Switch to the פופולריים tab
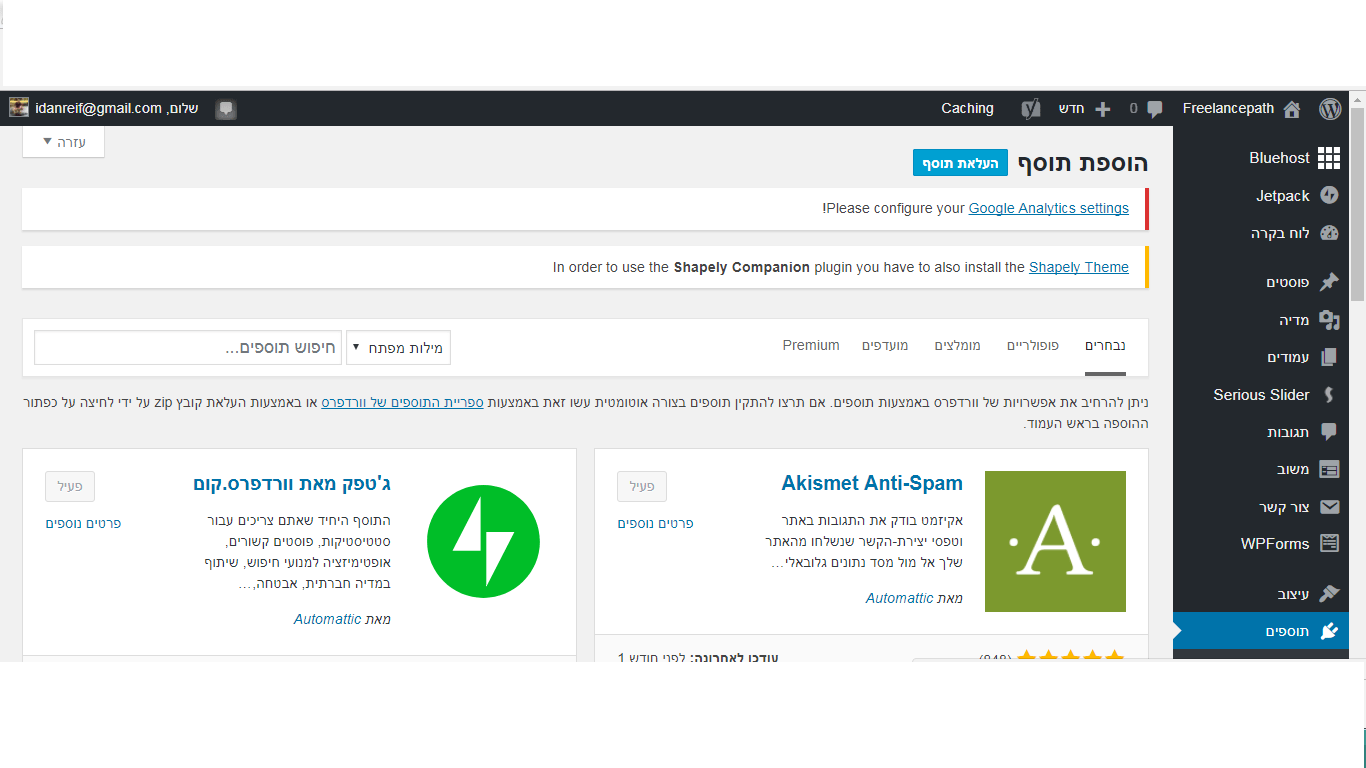This screenshot has height=768, width=1366. (1033, 346)
